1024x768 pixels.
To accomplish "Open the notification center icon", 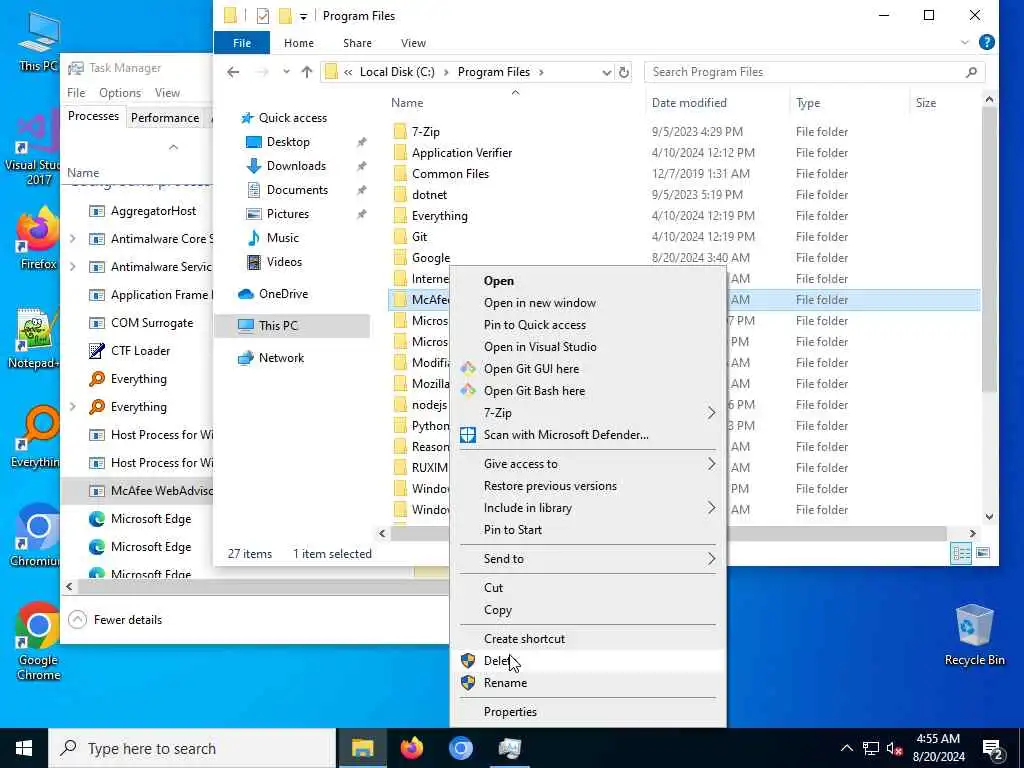I will click(x=993, y=749).
